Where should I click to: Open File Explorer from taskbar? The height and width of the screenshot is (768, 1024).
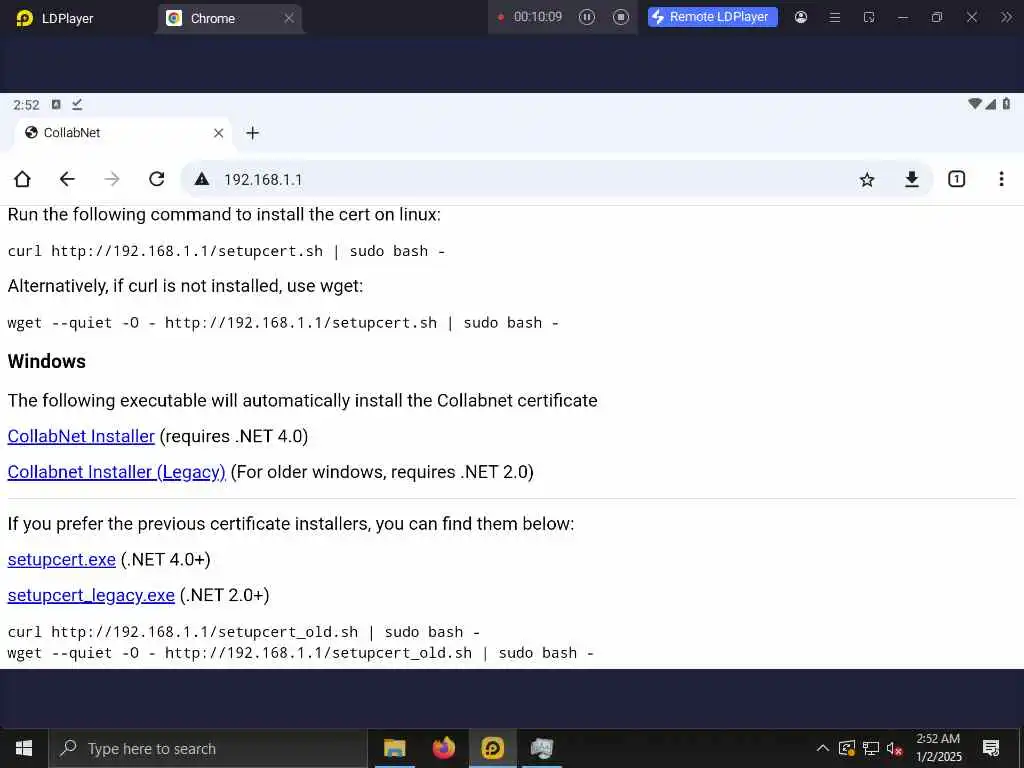point(394,748)
